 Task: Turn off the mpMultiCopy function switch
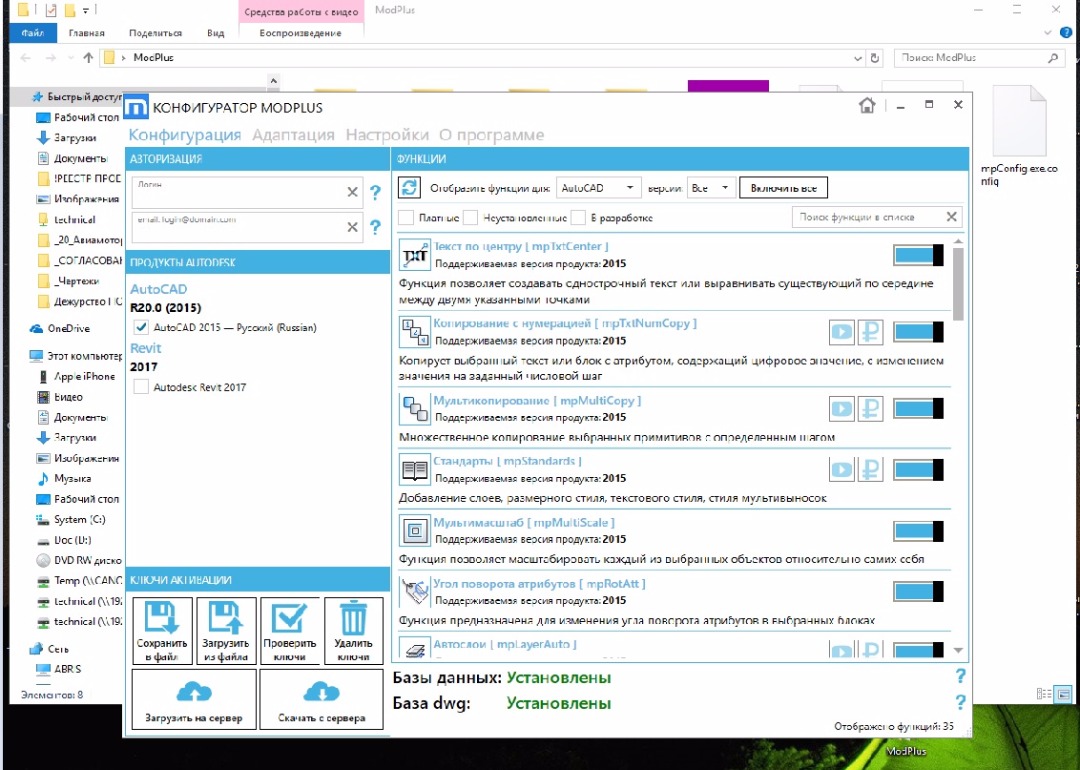pyautogui.click(x=918, y=408)
